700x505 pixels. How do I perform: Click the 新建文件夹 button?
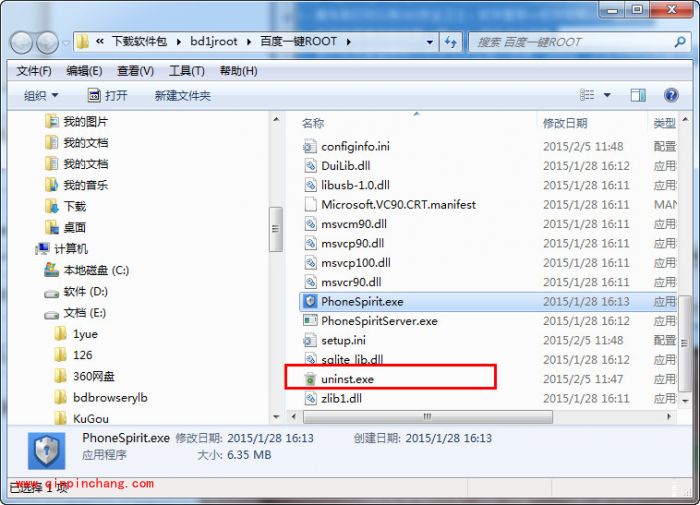point(183,96)
